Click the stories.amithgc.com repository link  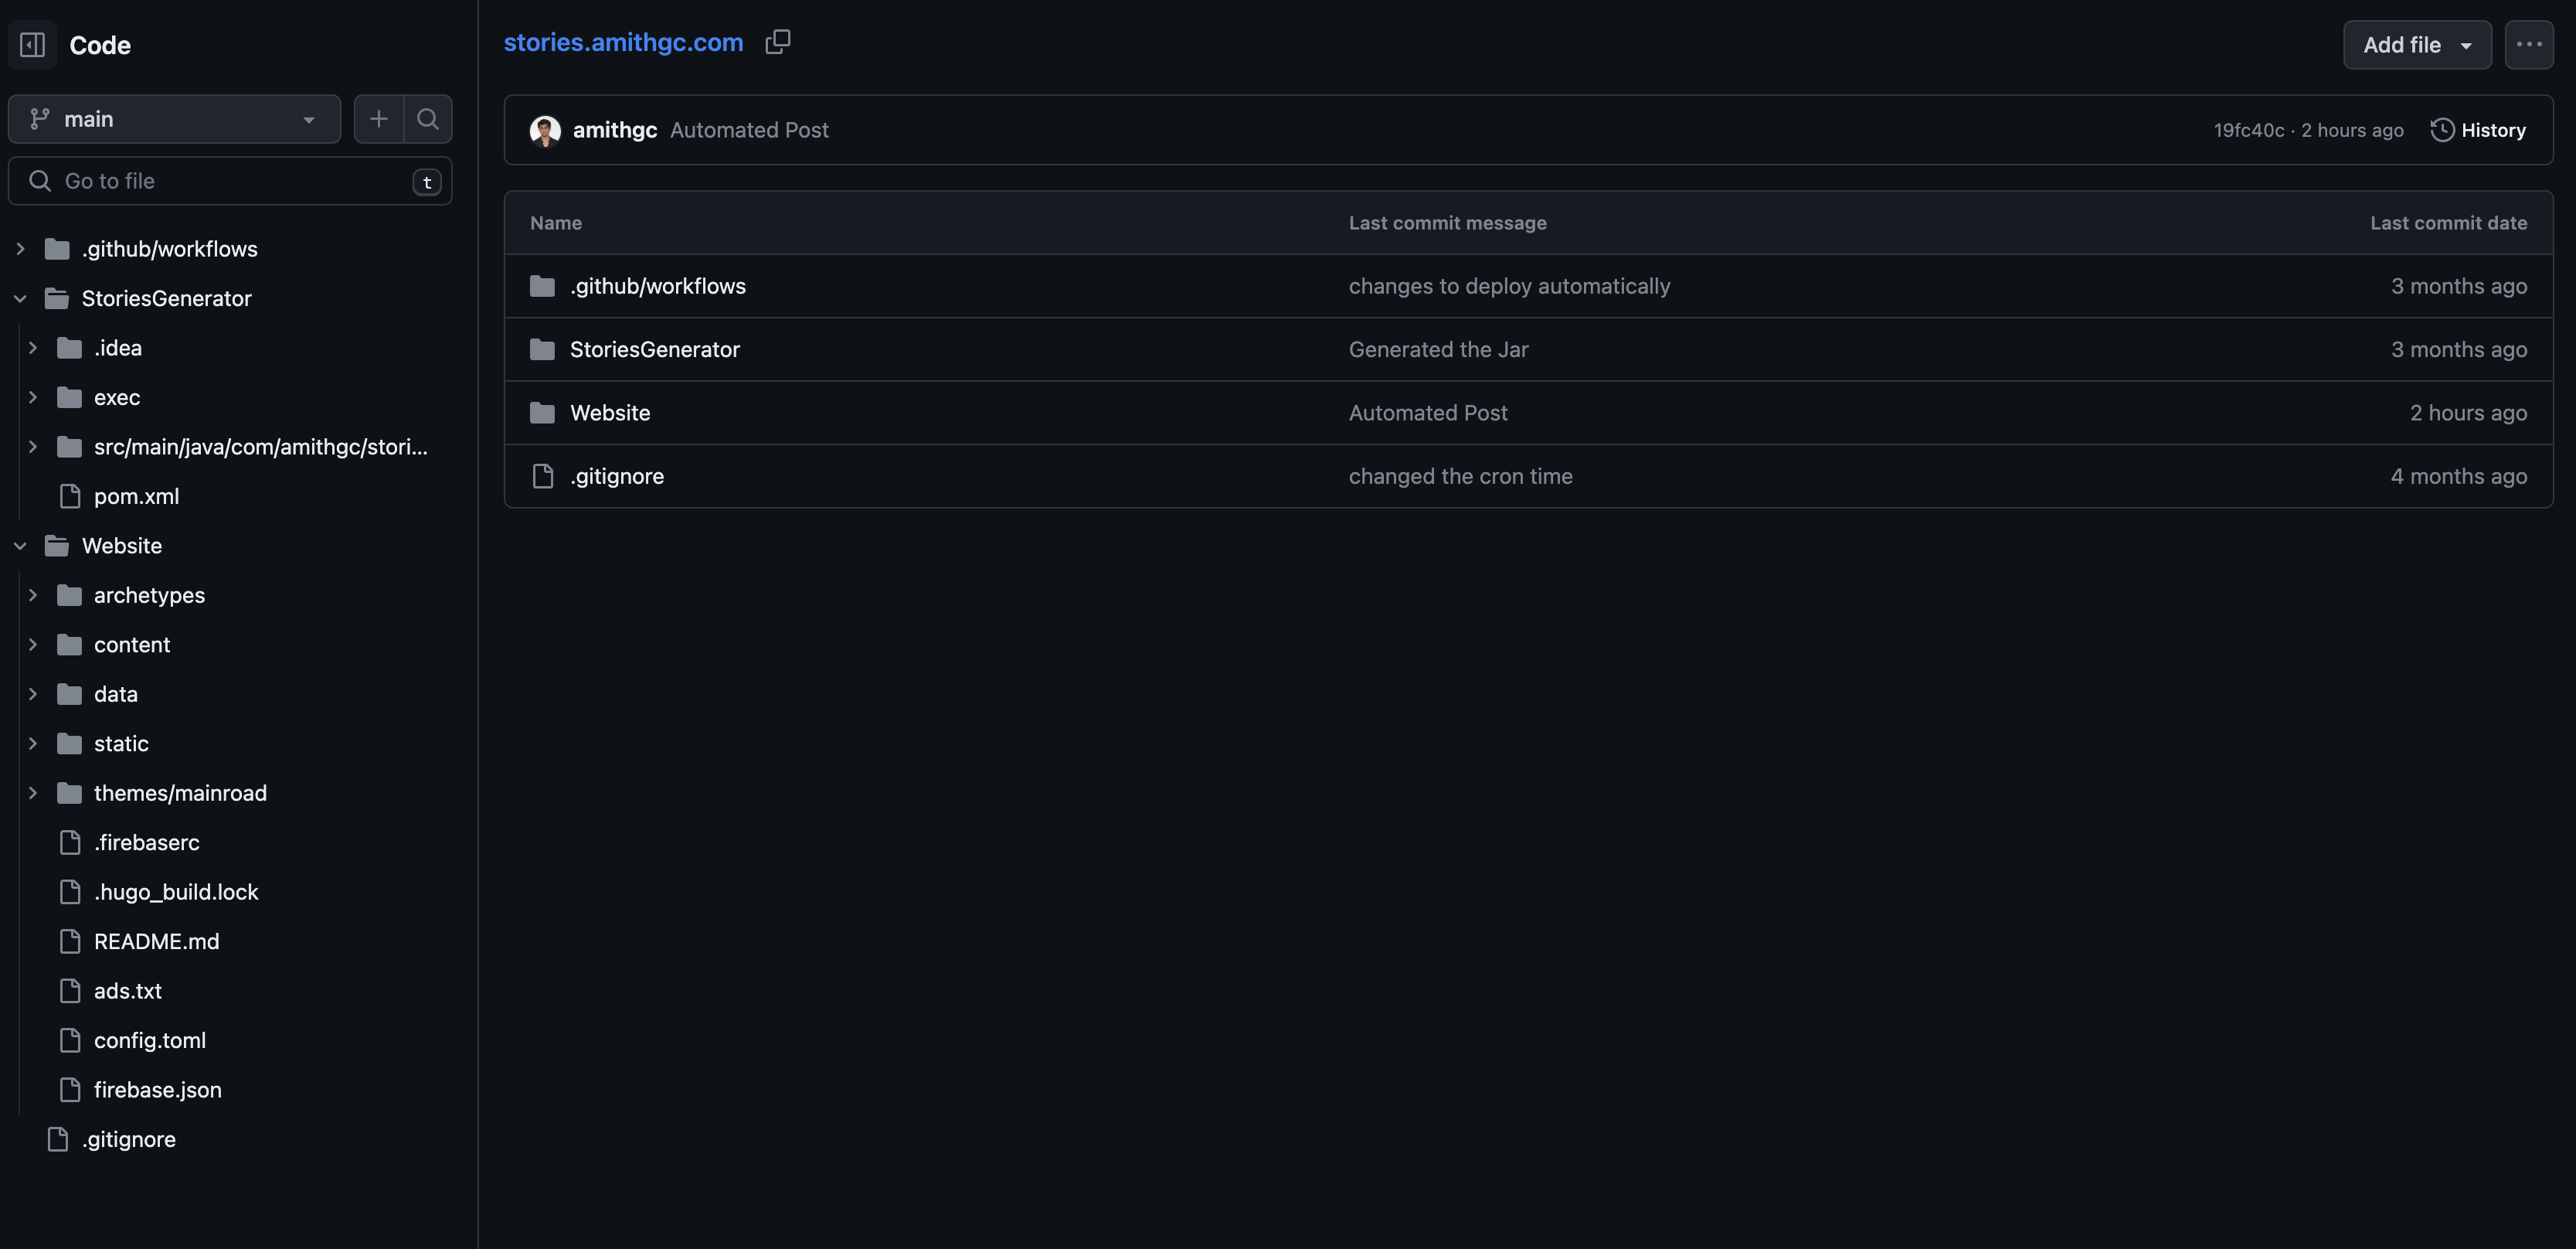coord(623,42)
